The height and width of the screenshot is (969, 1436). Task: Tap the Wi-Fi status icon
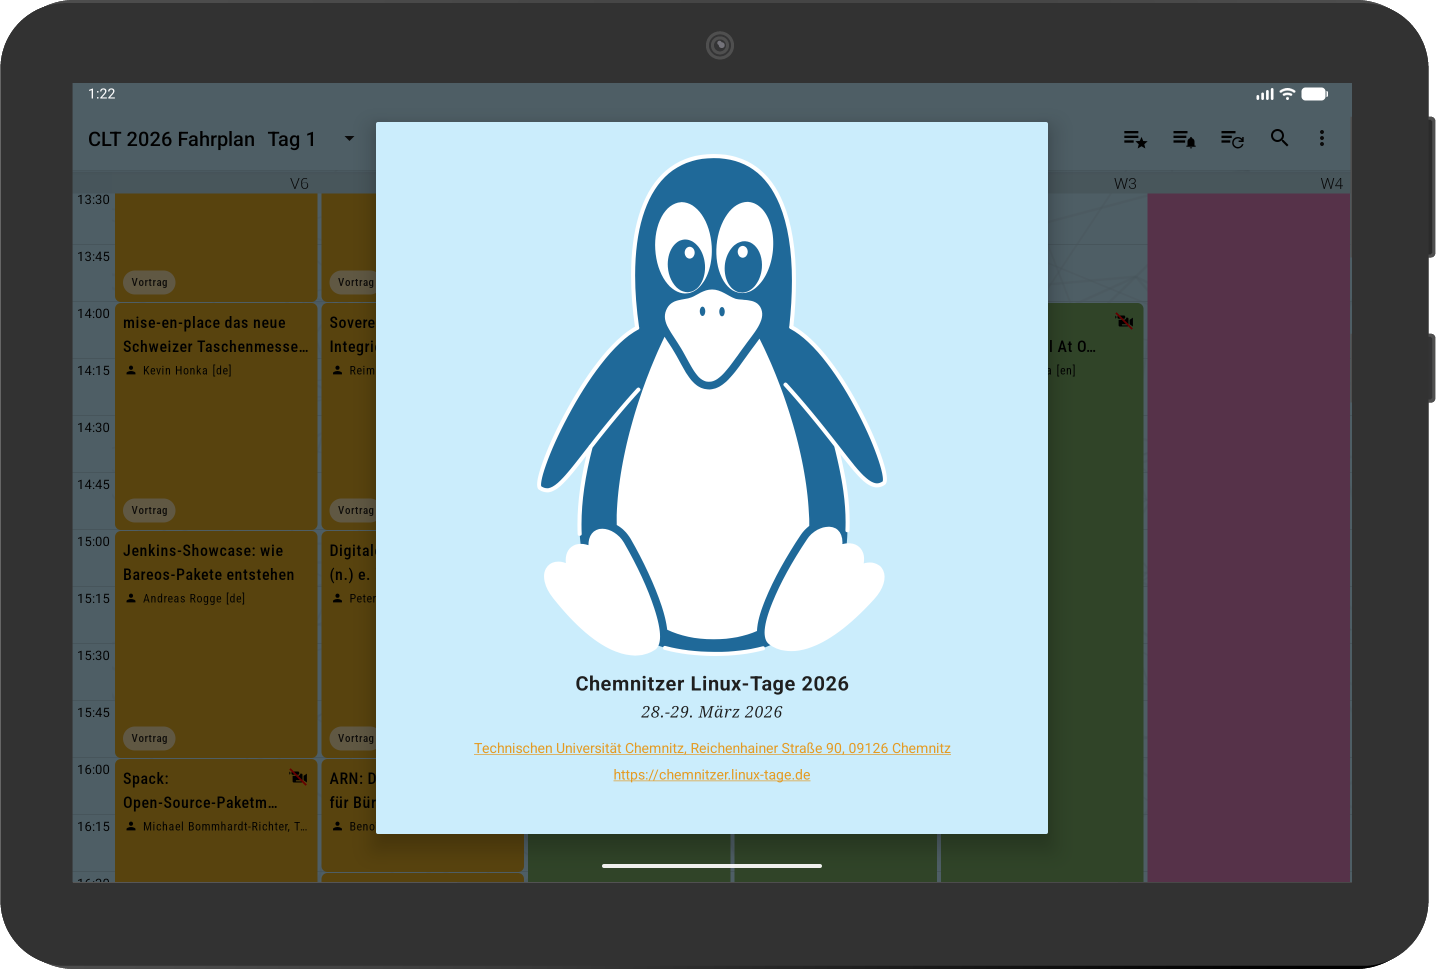click(1287, 94)
